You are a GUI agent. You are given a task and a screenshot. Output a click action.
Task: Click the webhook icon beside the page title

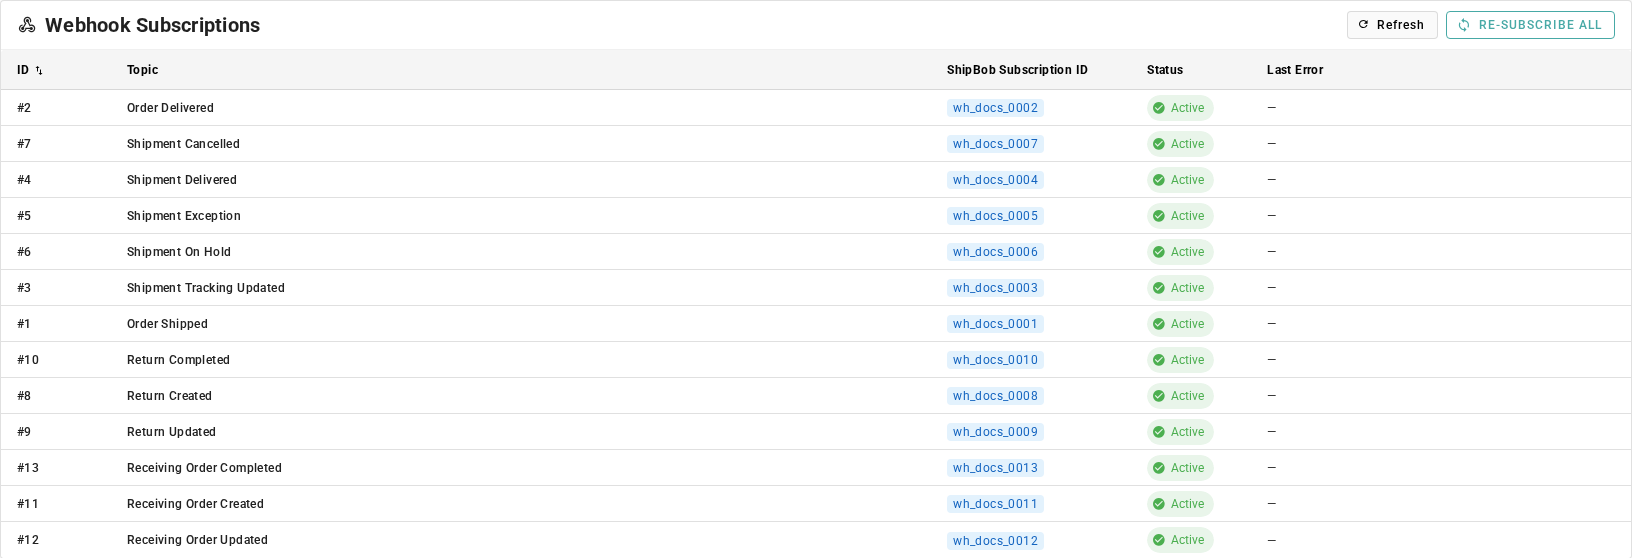(27, 25)
